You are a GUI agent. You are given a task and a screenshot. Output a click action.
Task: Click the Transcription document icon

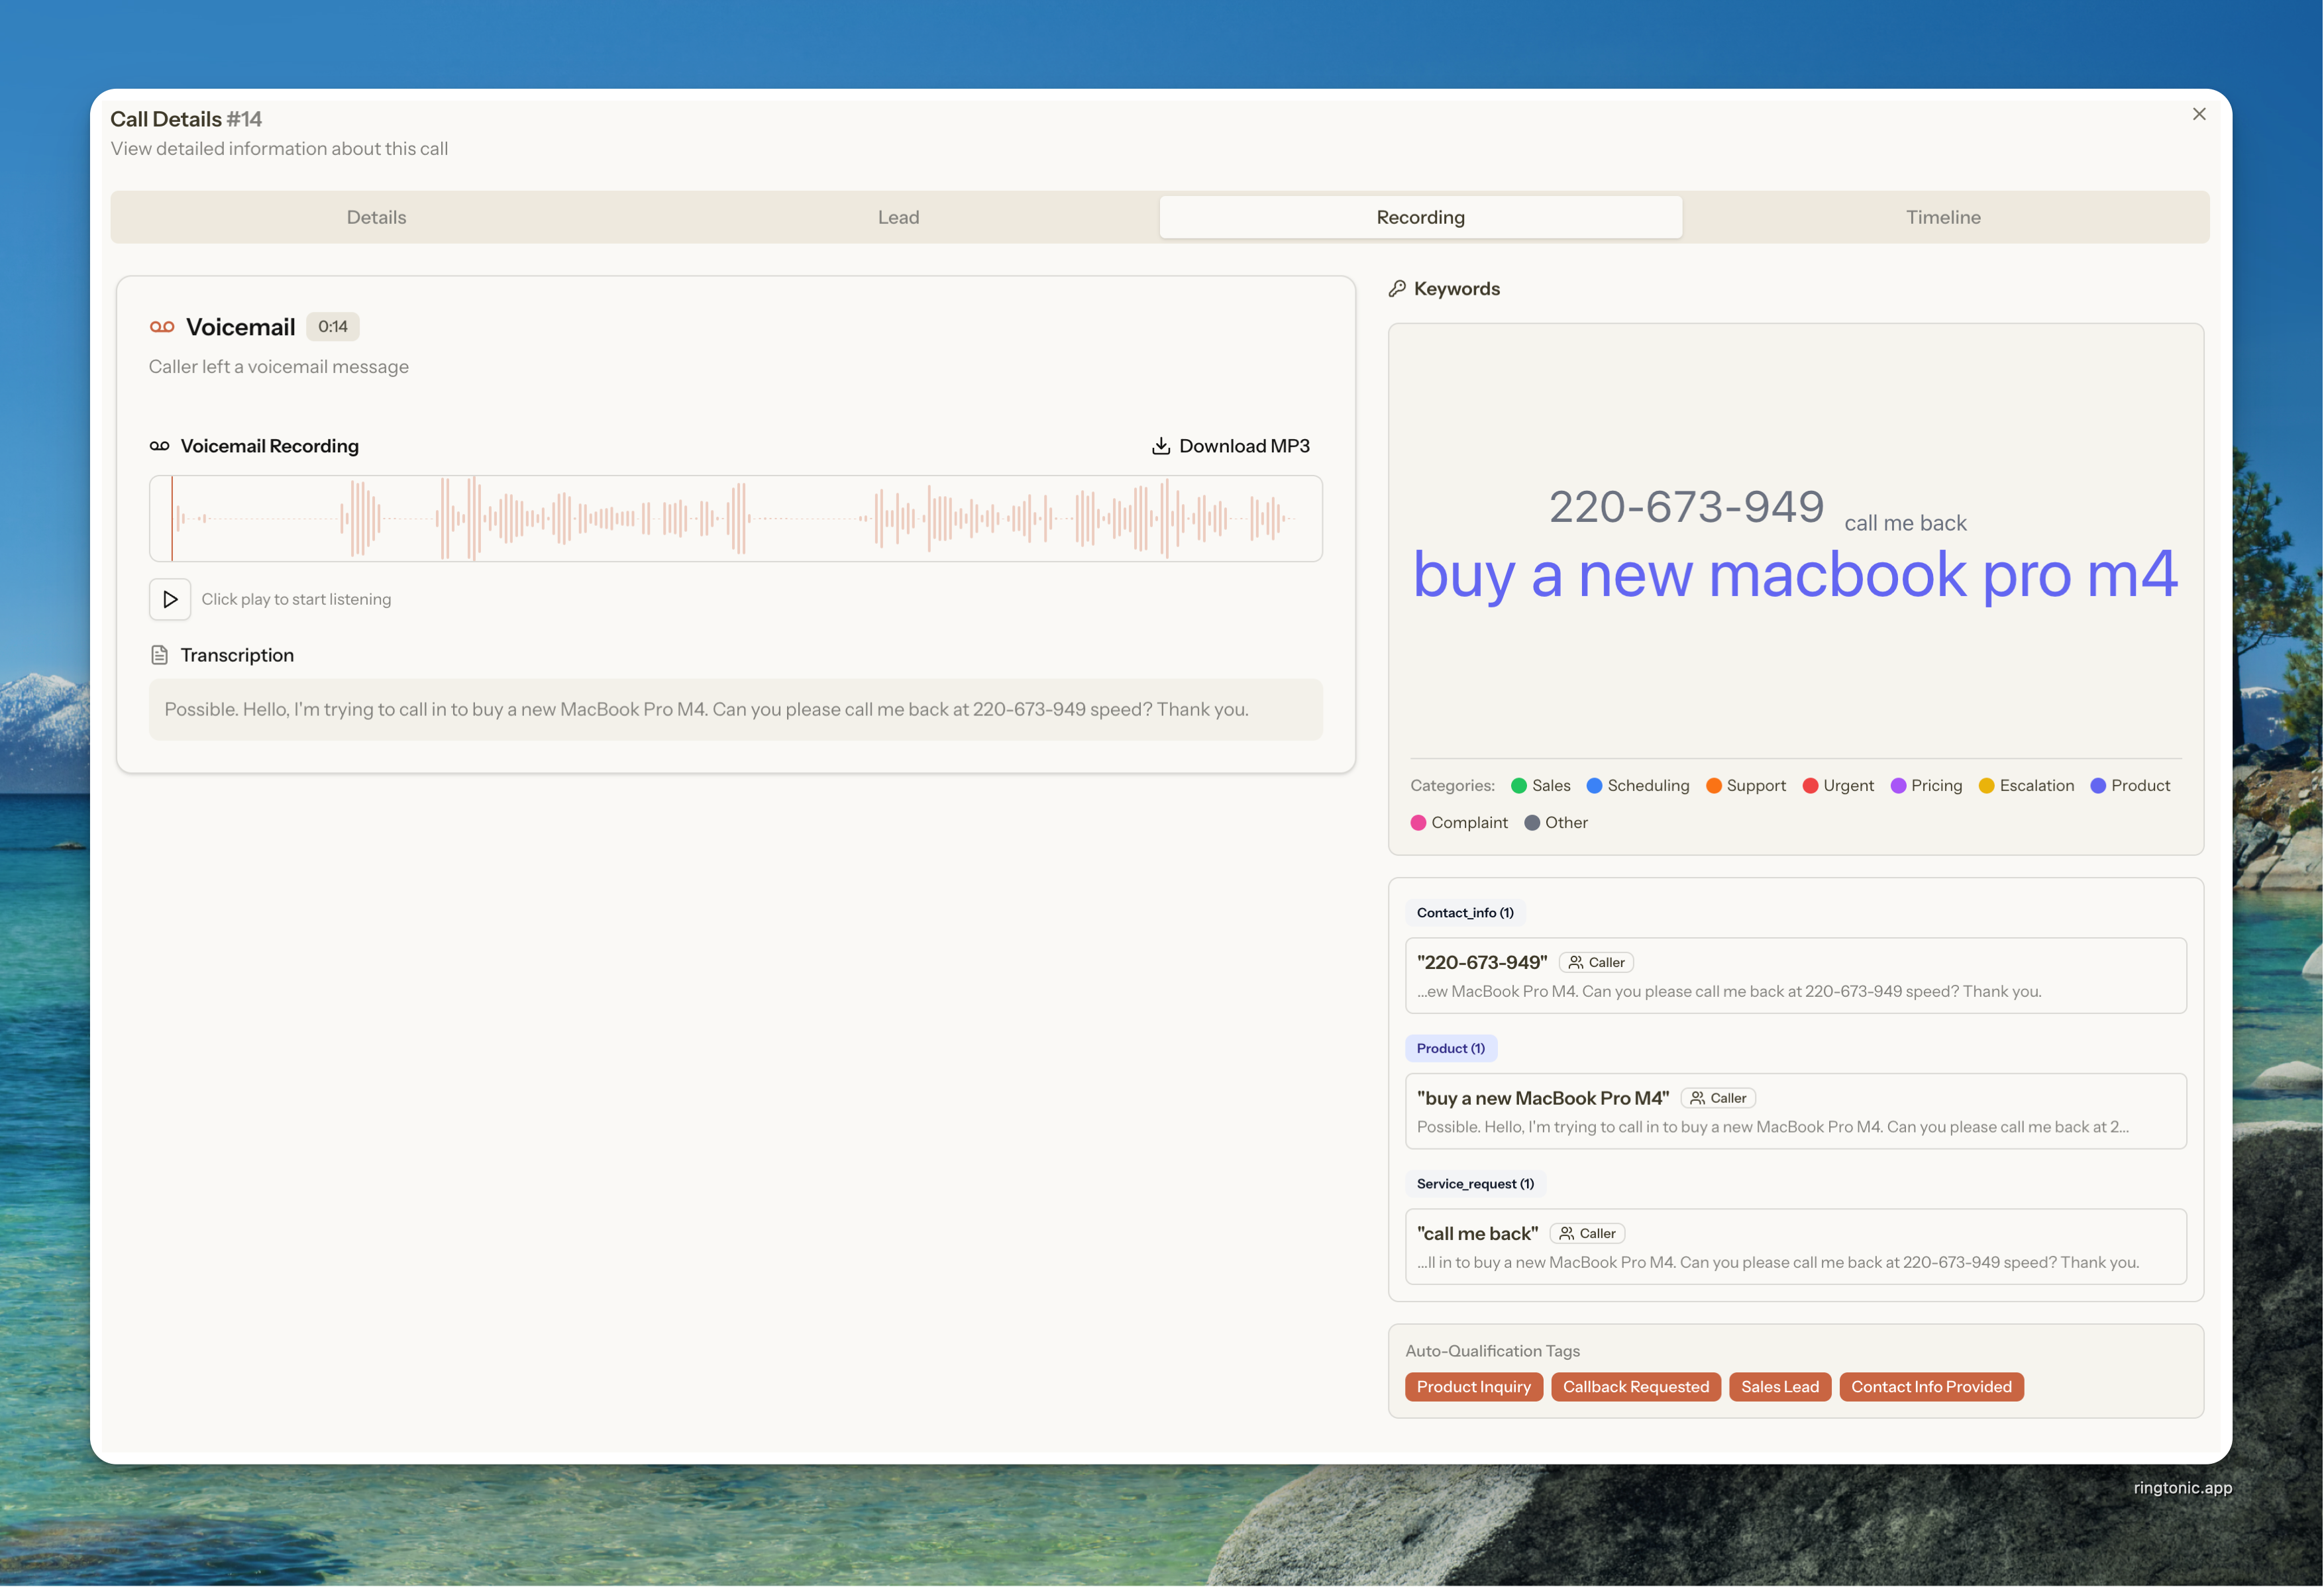(159, 655)
